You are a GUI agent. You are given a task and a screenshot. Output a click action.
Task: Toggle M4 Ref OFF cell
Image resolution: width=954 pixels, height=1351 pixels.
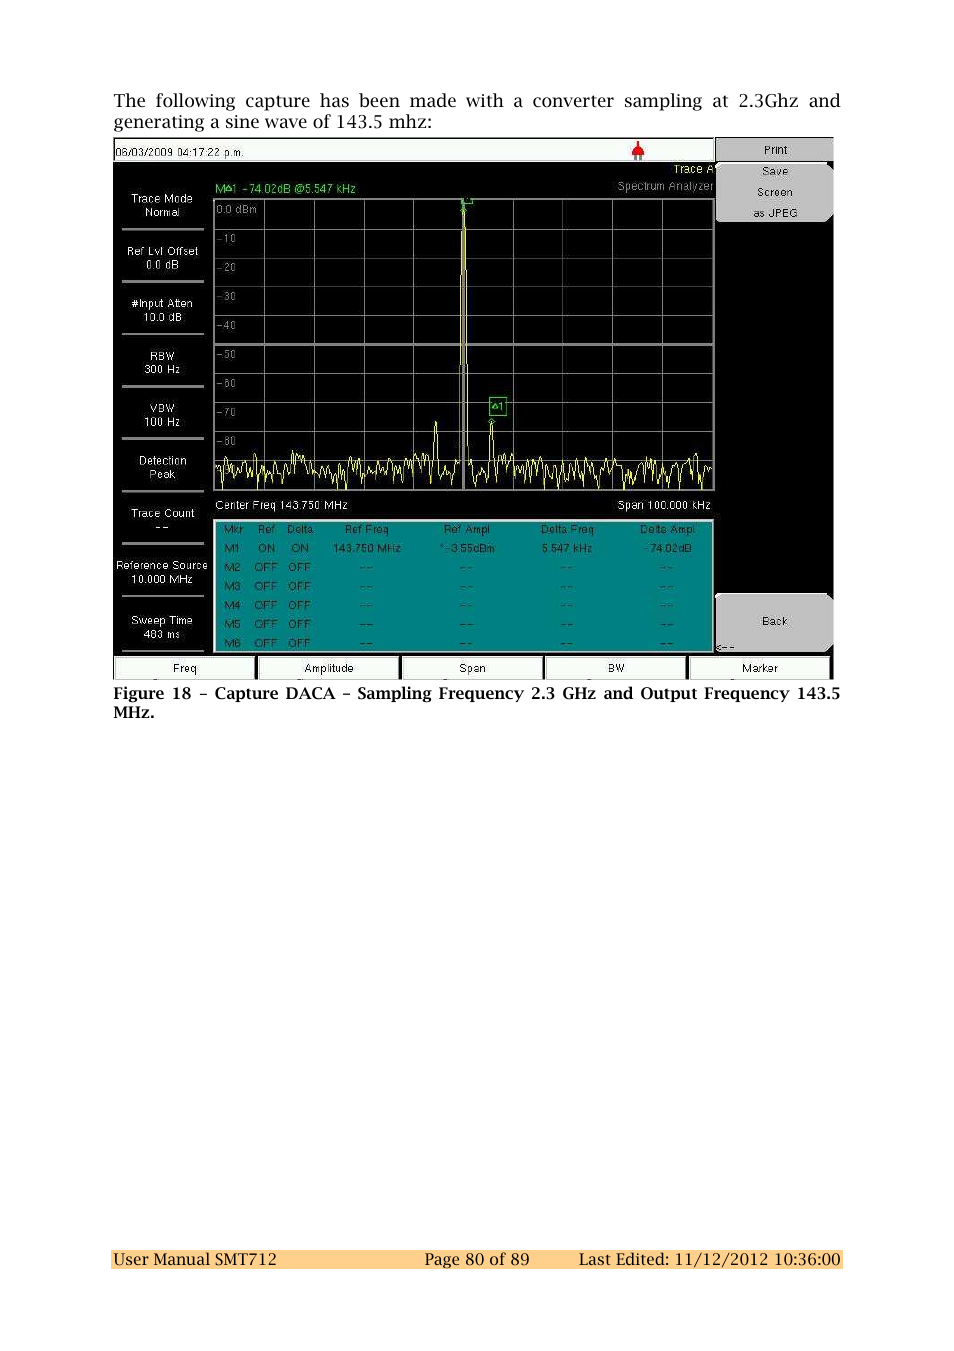(266, 605)
